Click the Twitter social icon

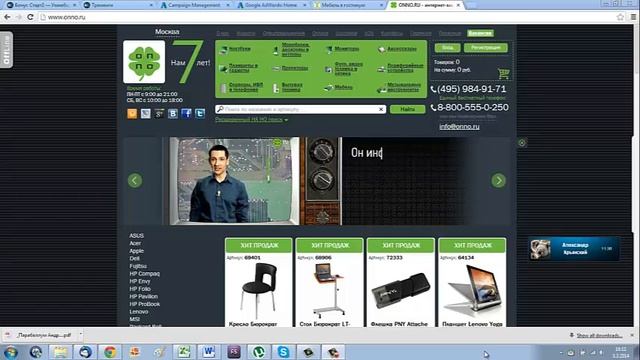point(200,113)
